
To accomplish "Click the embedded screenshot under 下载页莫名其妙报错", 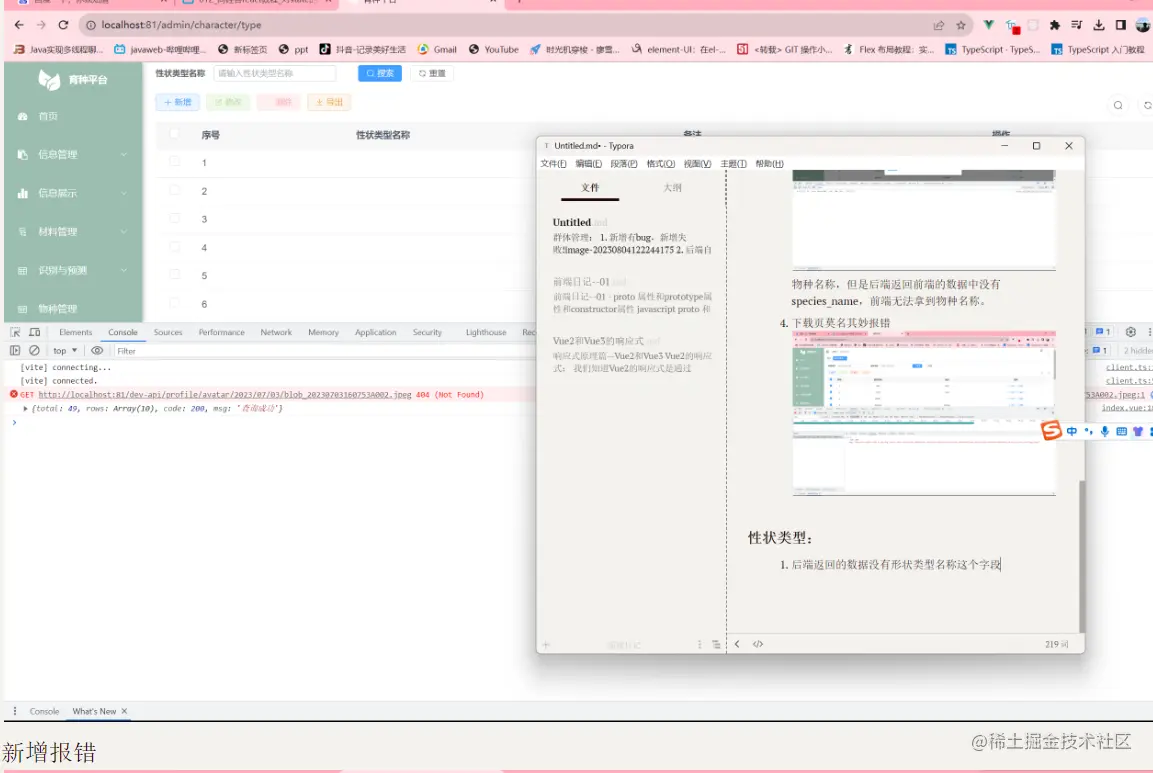I will tap(924, 413).
